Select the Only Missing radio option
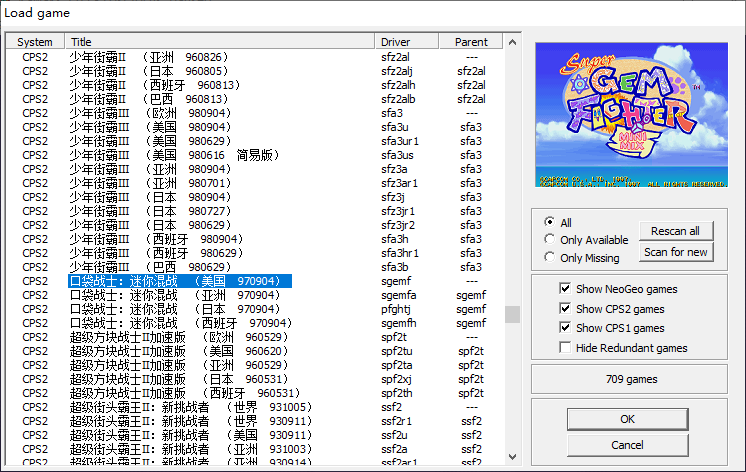The image size is (746, 472). tap(549, 258)
